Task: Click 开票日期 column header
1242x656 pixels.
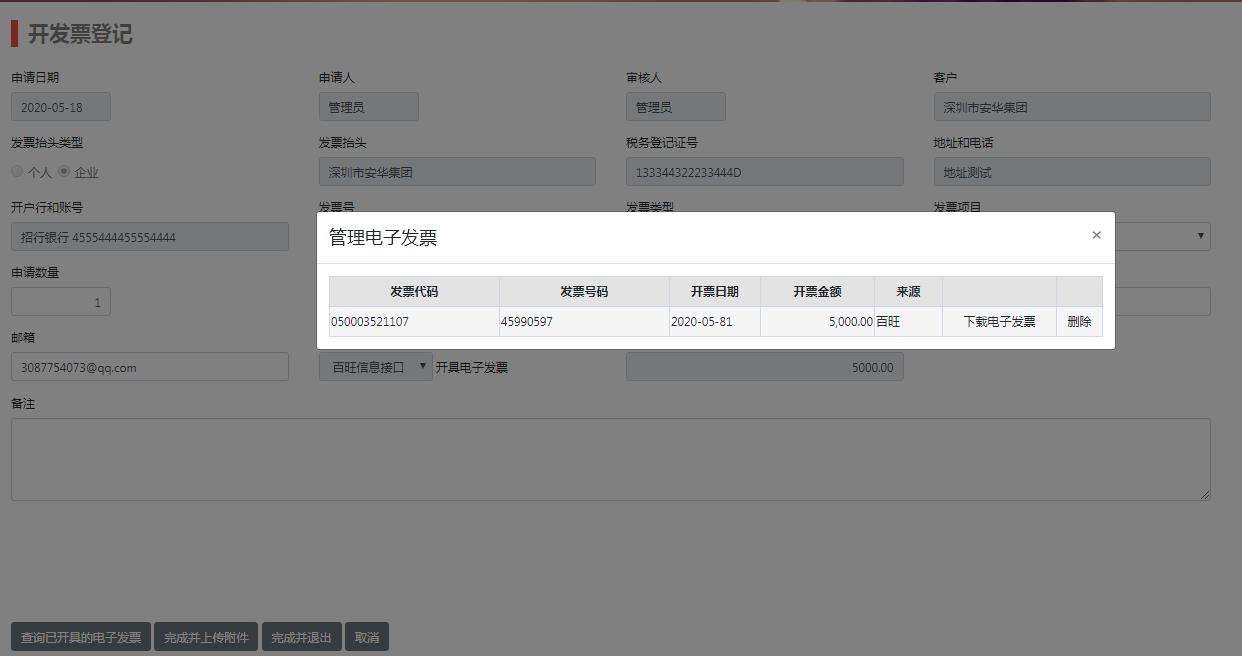Action: point(715,292)
